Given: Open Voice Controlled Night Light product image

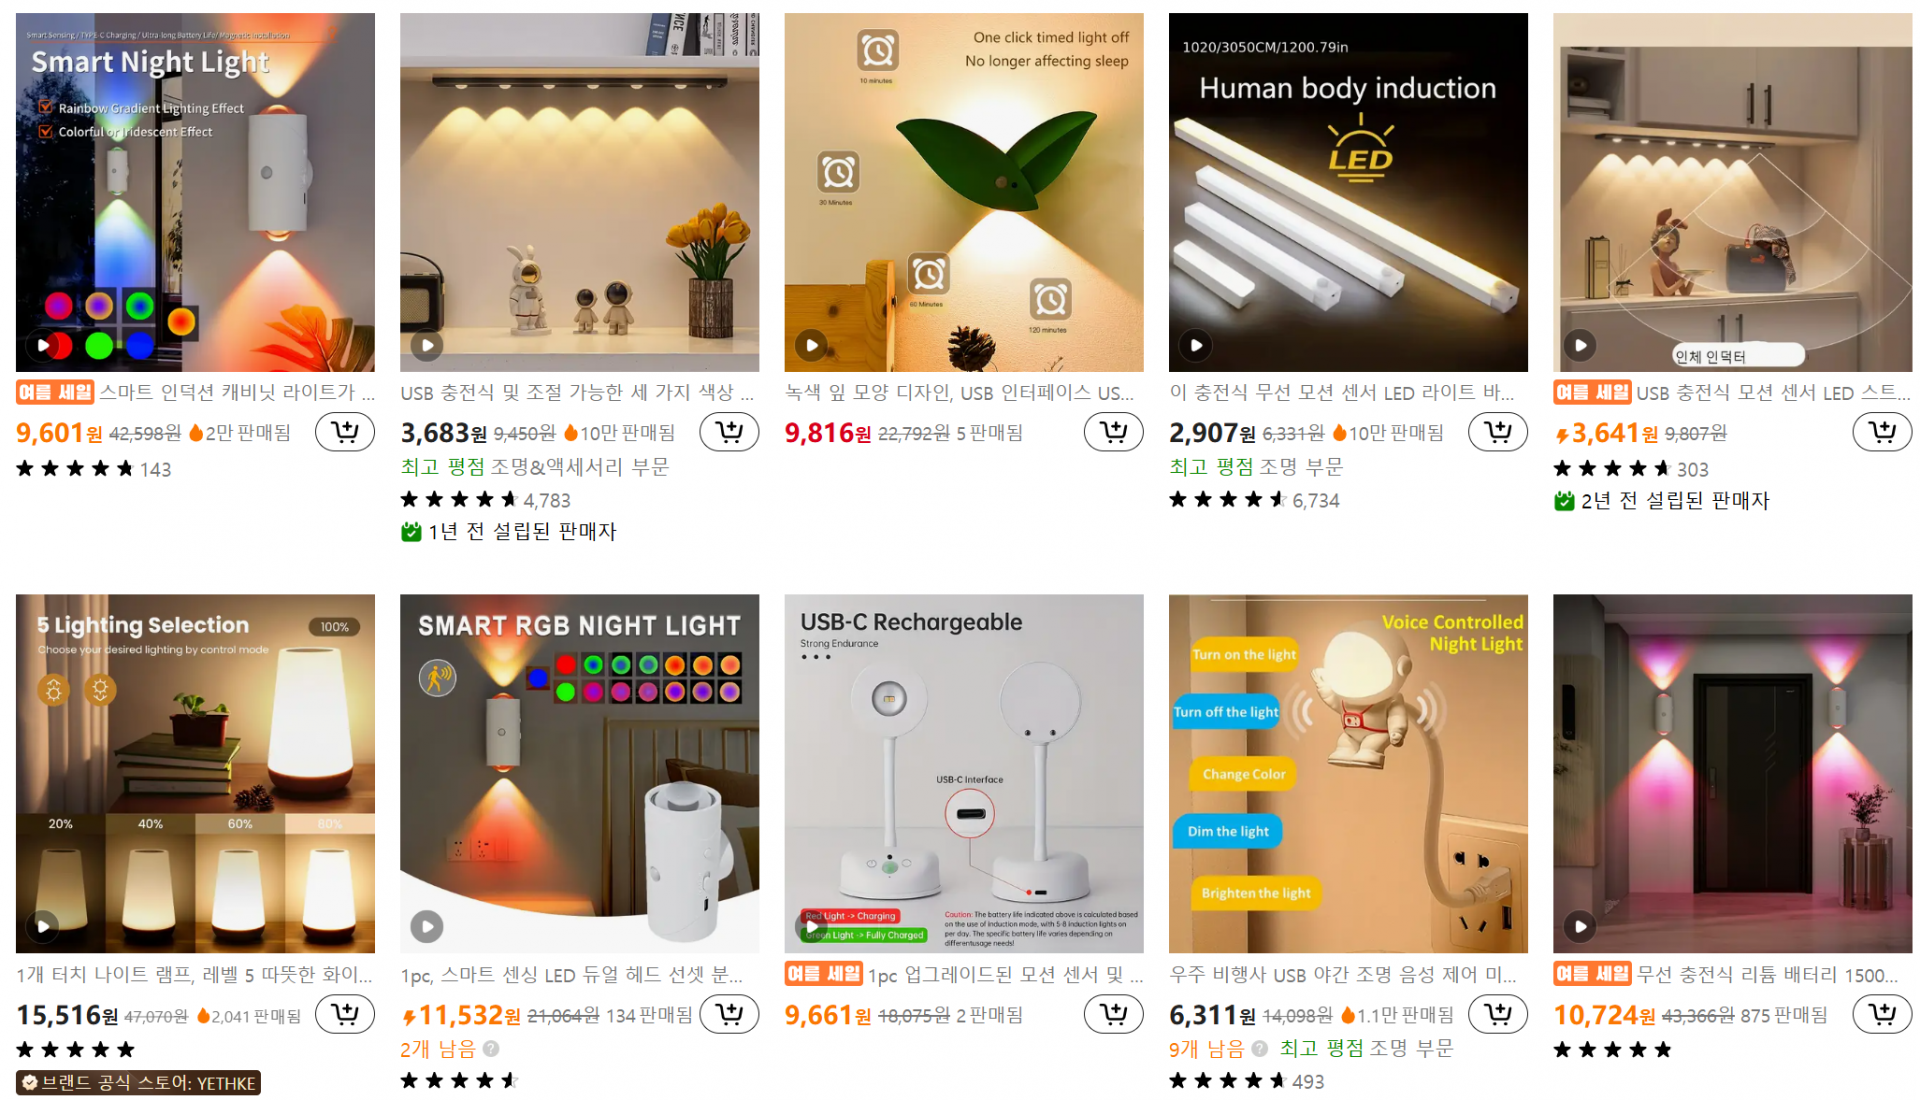Looking at the screenshot, I should (x=1348, y=774).
